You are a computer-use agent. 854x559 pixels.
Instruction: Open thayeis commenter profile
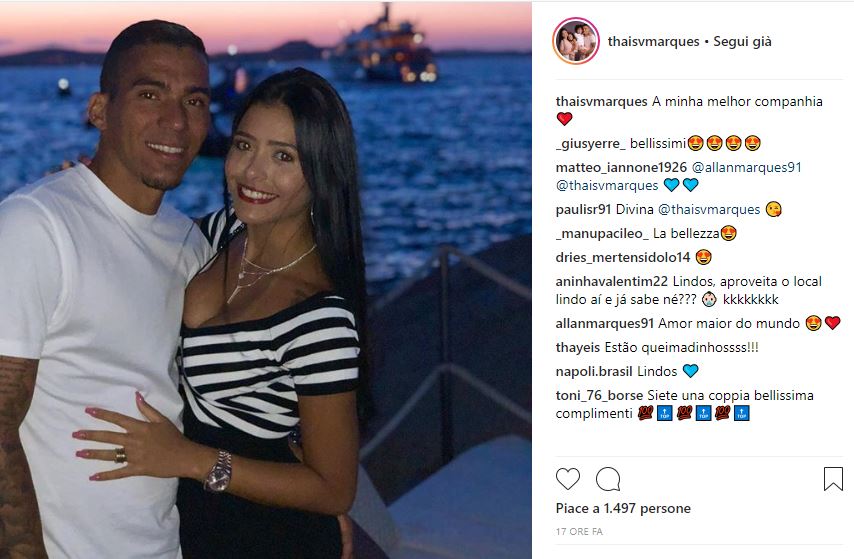pyautogui.click(x=578, y=348)
